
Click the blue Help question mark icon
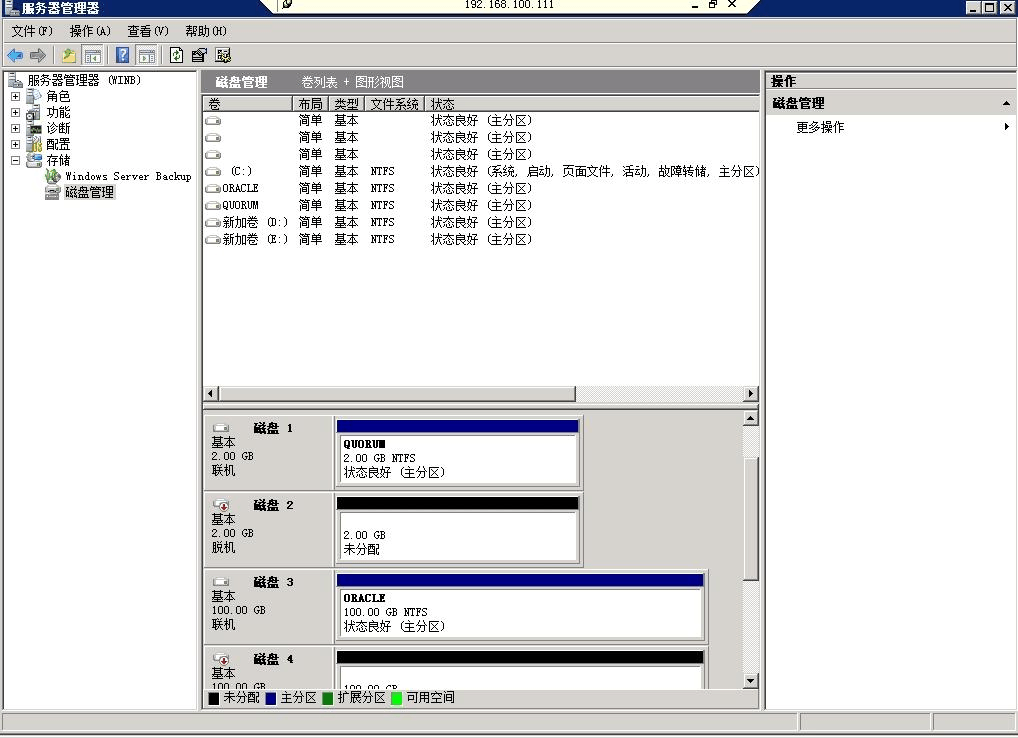click(122, 56)
